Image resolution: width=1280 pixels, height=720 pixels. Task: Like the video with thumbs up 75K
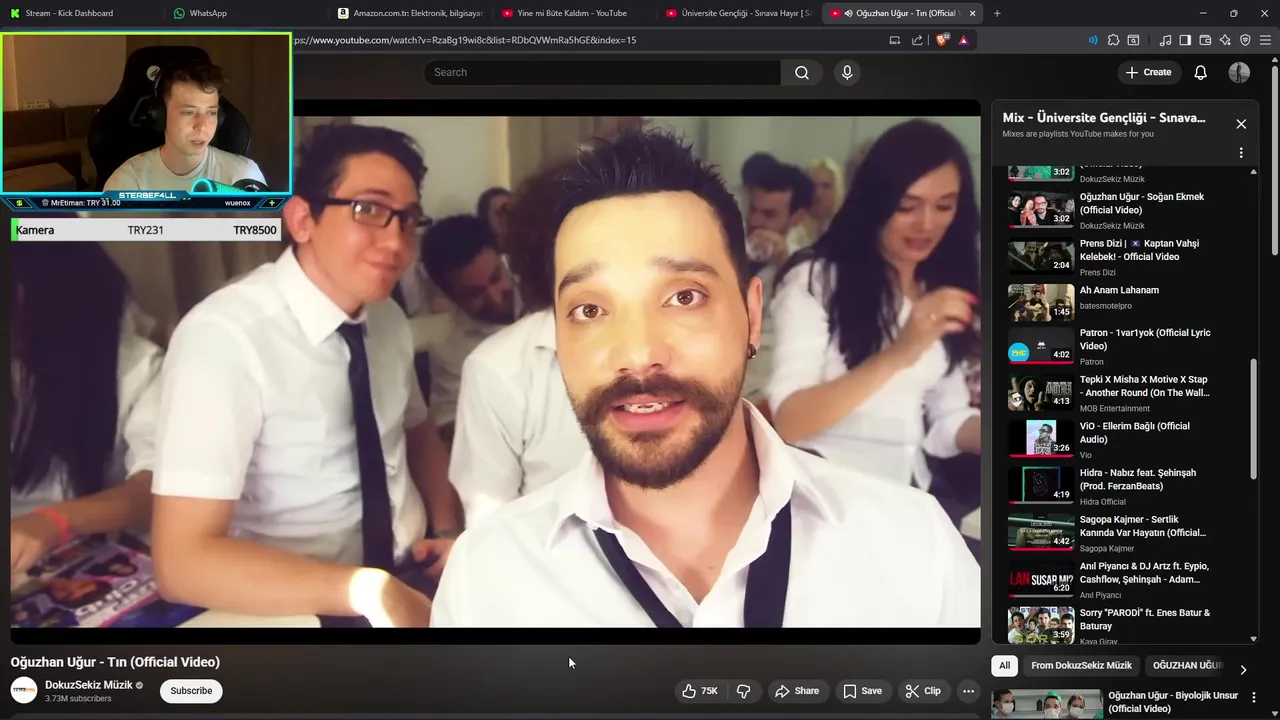[700, 691]
